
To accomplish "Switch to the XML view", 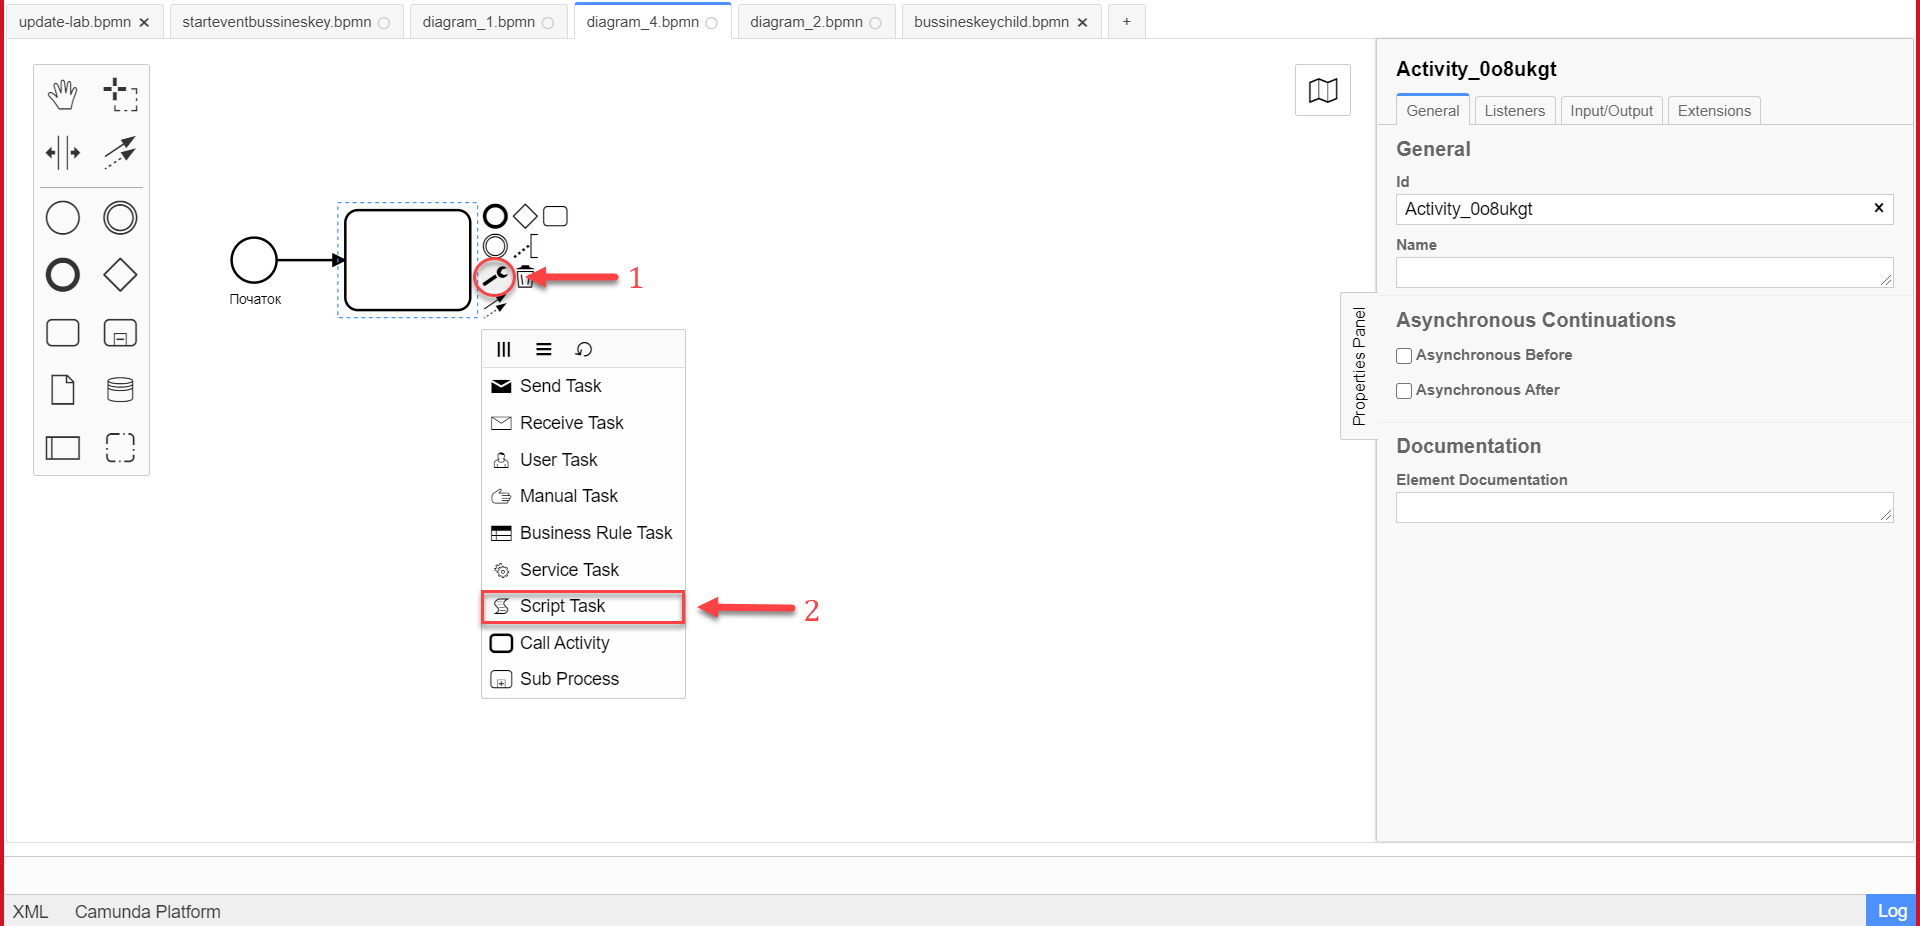I will pyautogui.click(x=30, y=912).
